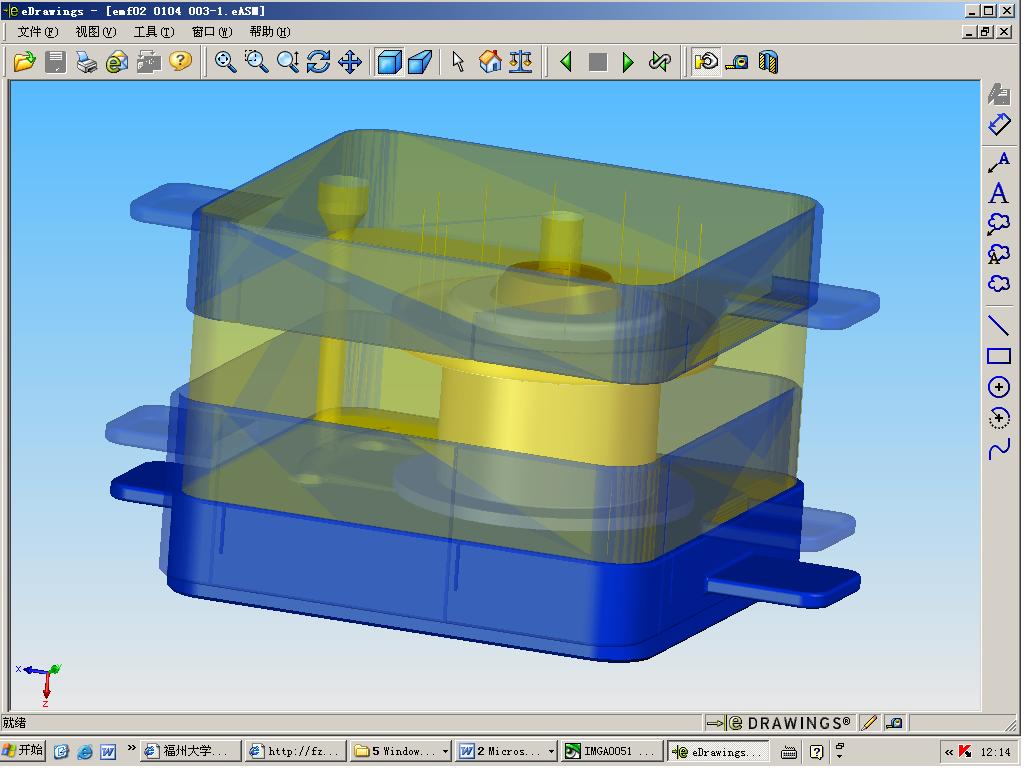Open the 工具(T) menu
This screenshot has height=768, width=1024.
coord(153,32)
